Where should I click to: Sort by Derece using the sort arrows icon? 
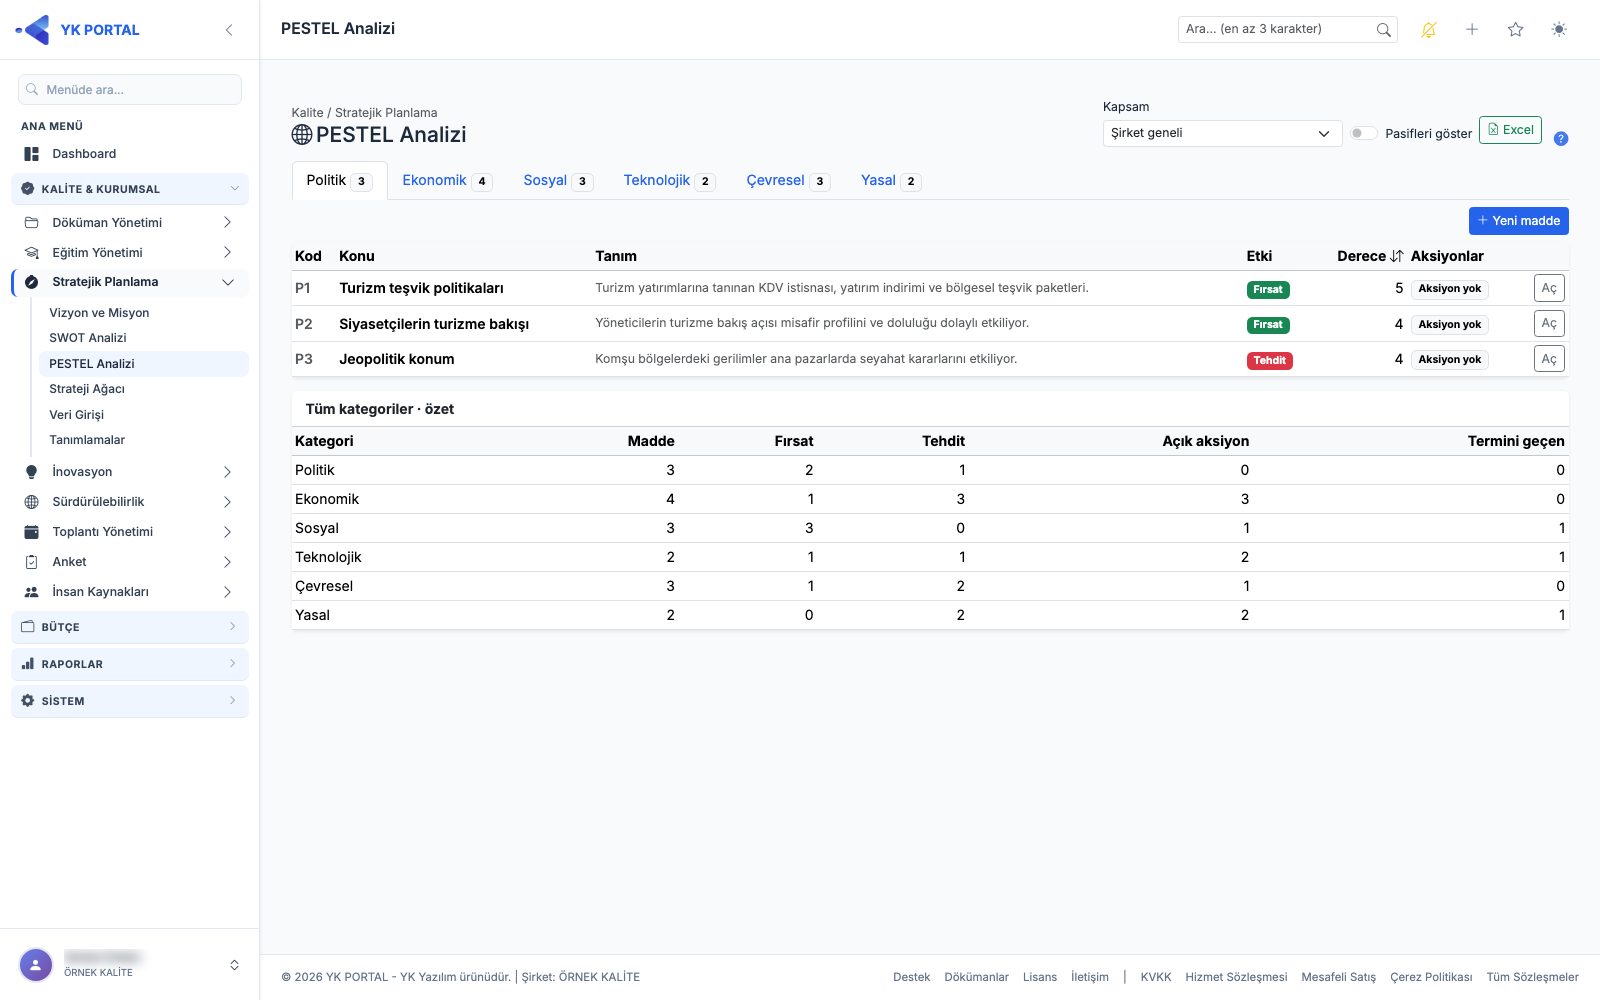[1397, 256]
